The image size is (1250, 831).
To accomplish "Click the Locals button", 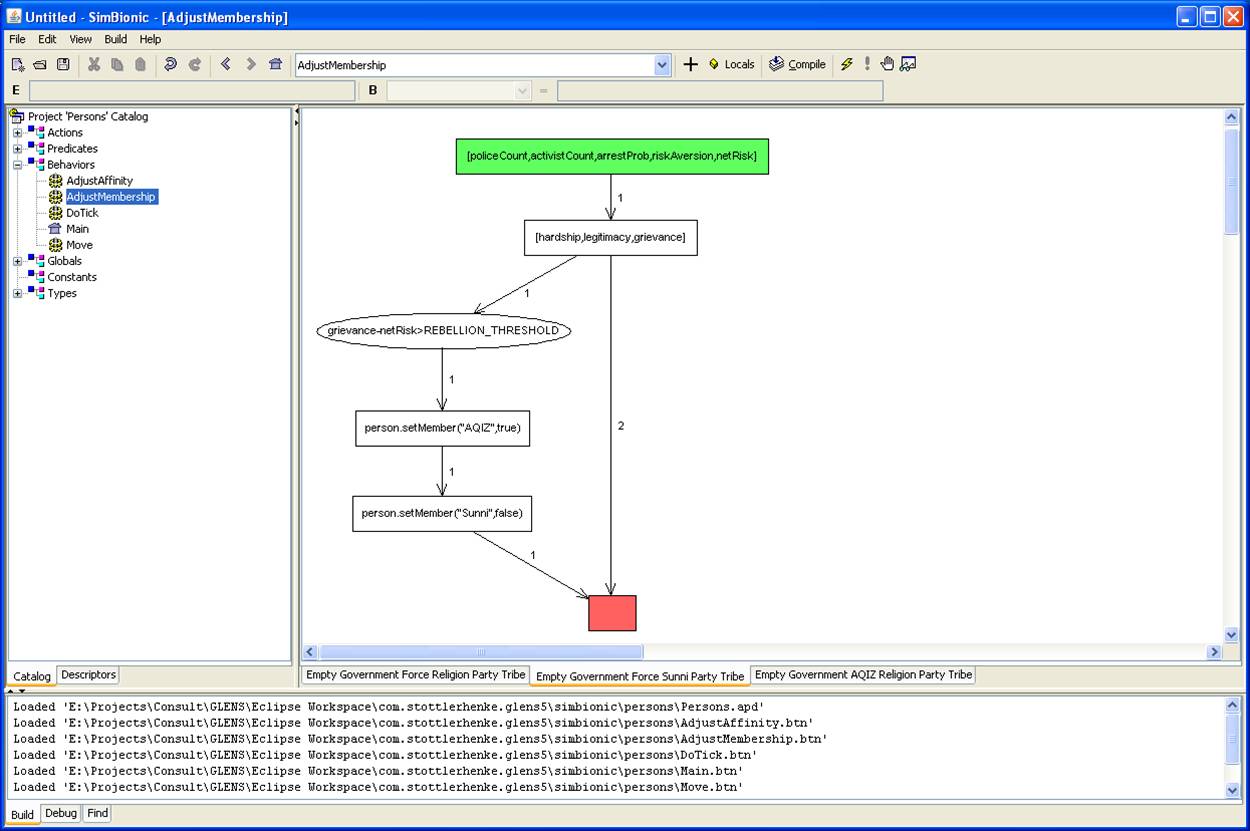I will [x=731, y=64].
